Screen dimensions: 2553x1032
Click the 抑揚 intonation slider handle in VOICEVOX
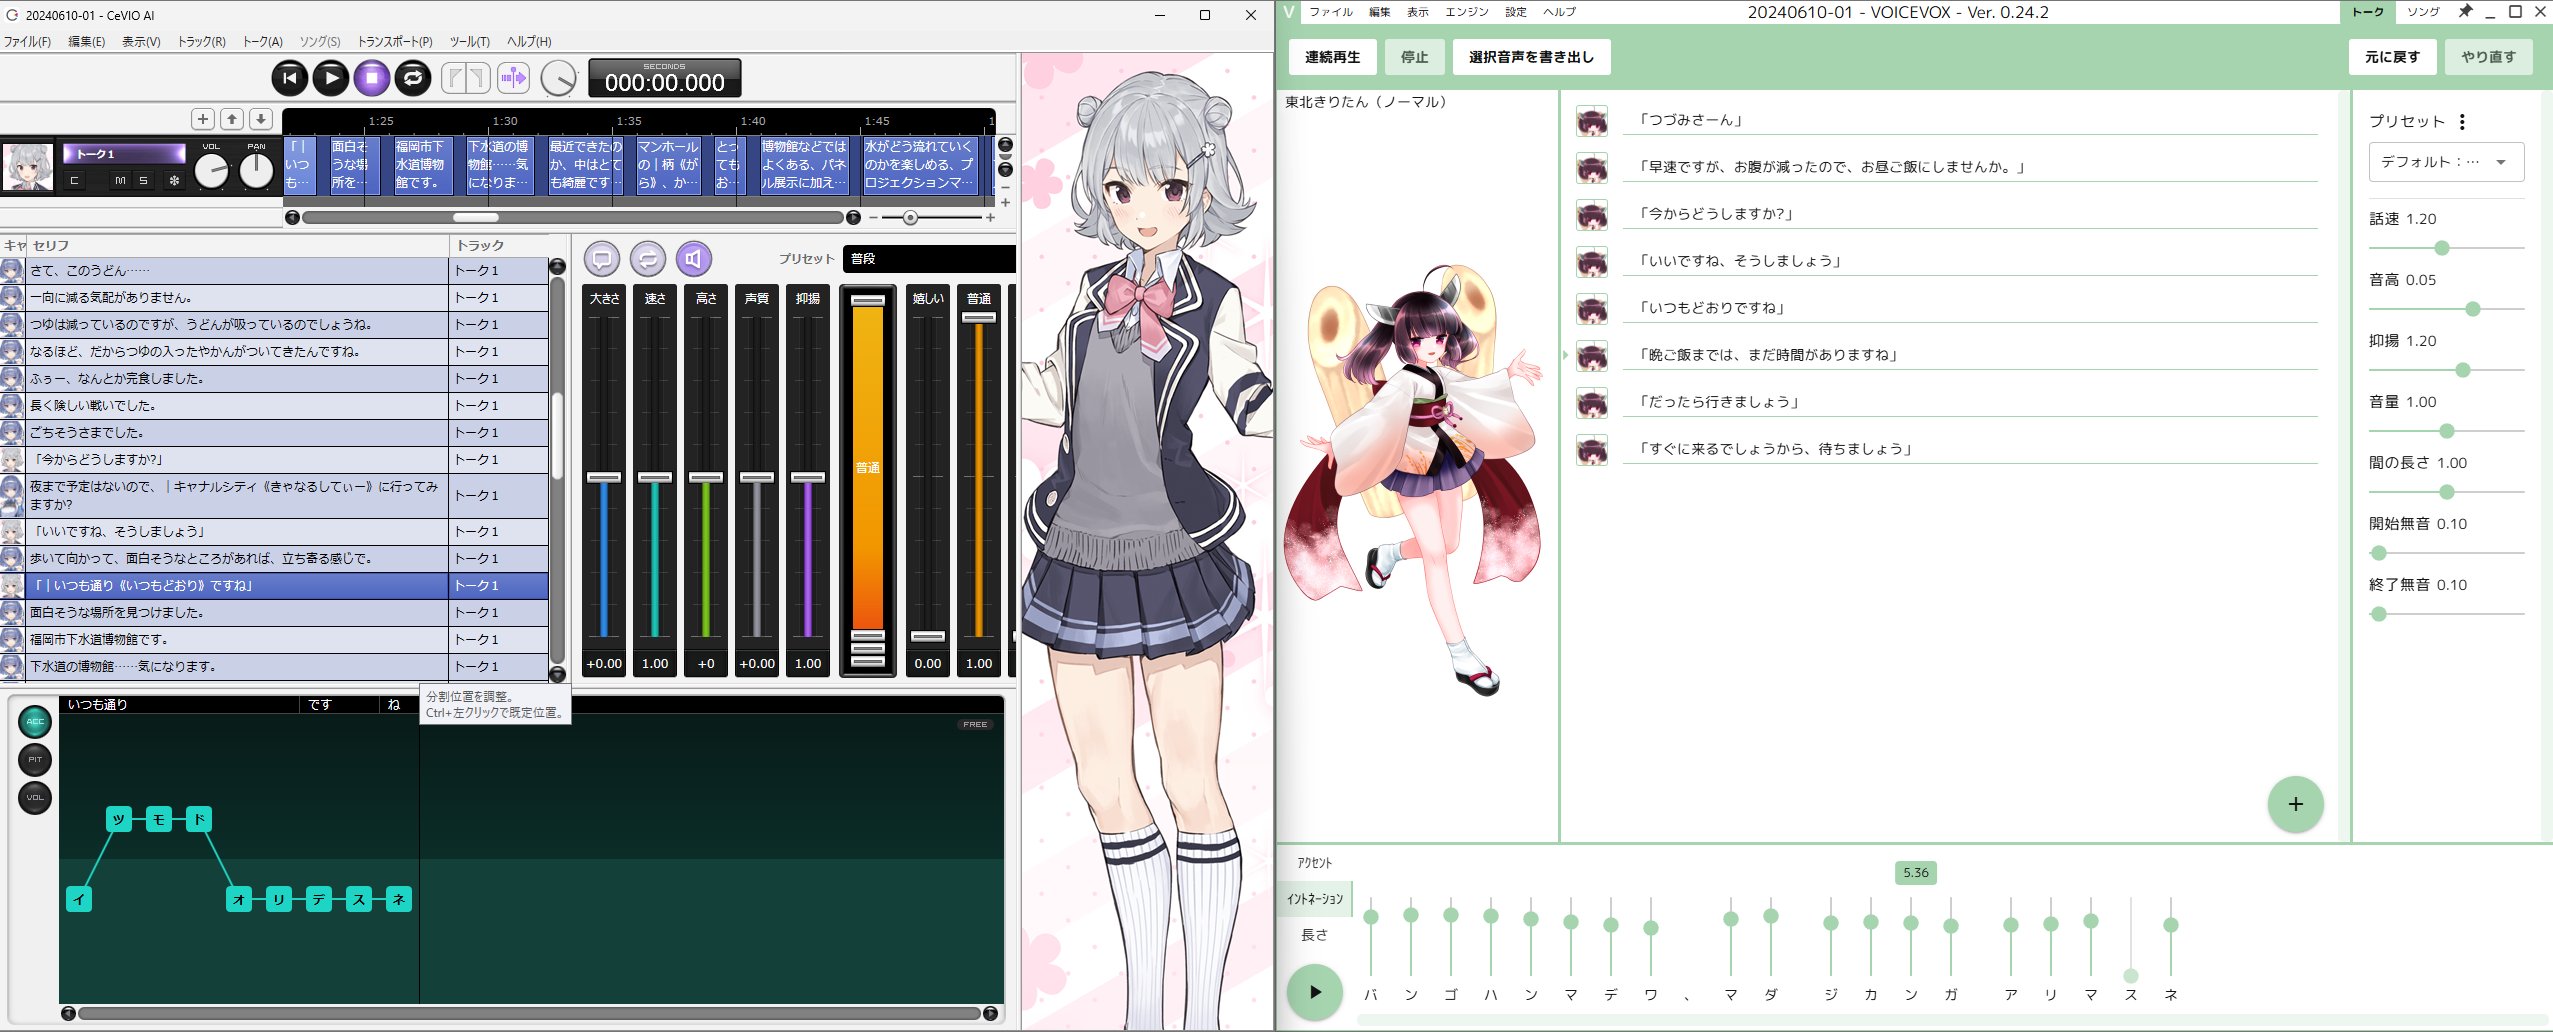[2463, 370]
